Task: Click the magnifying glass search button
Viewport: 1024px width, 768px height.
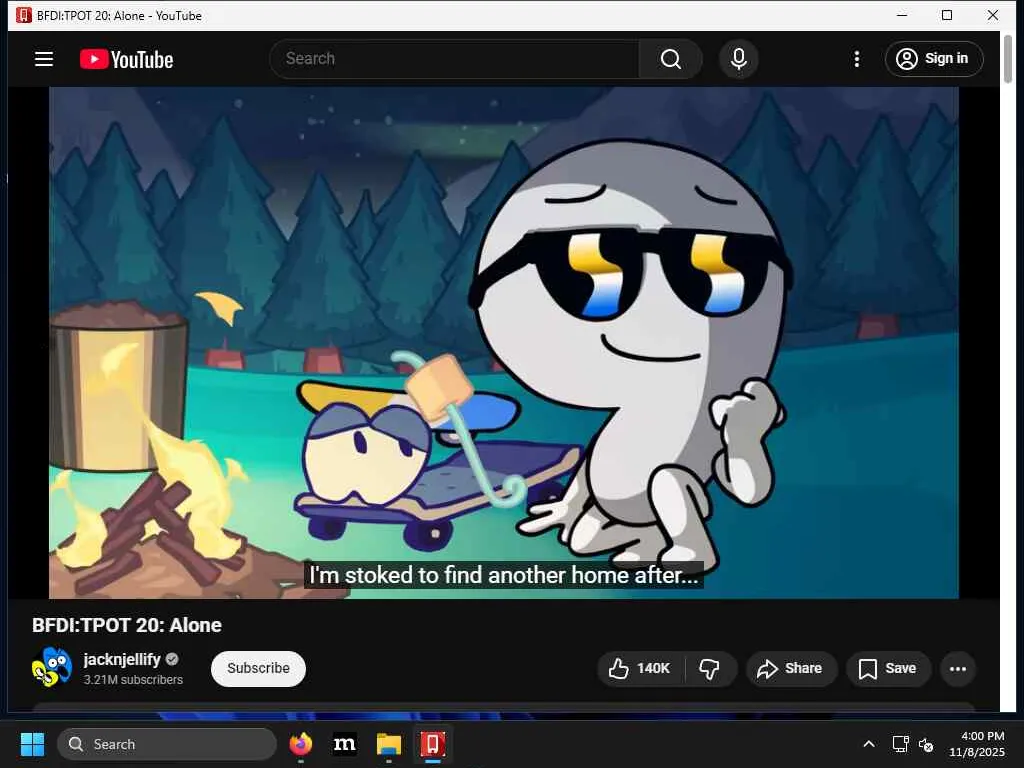Action: [x=671, y=59]
